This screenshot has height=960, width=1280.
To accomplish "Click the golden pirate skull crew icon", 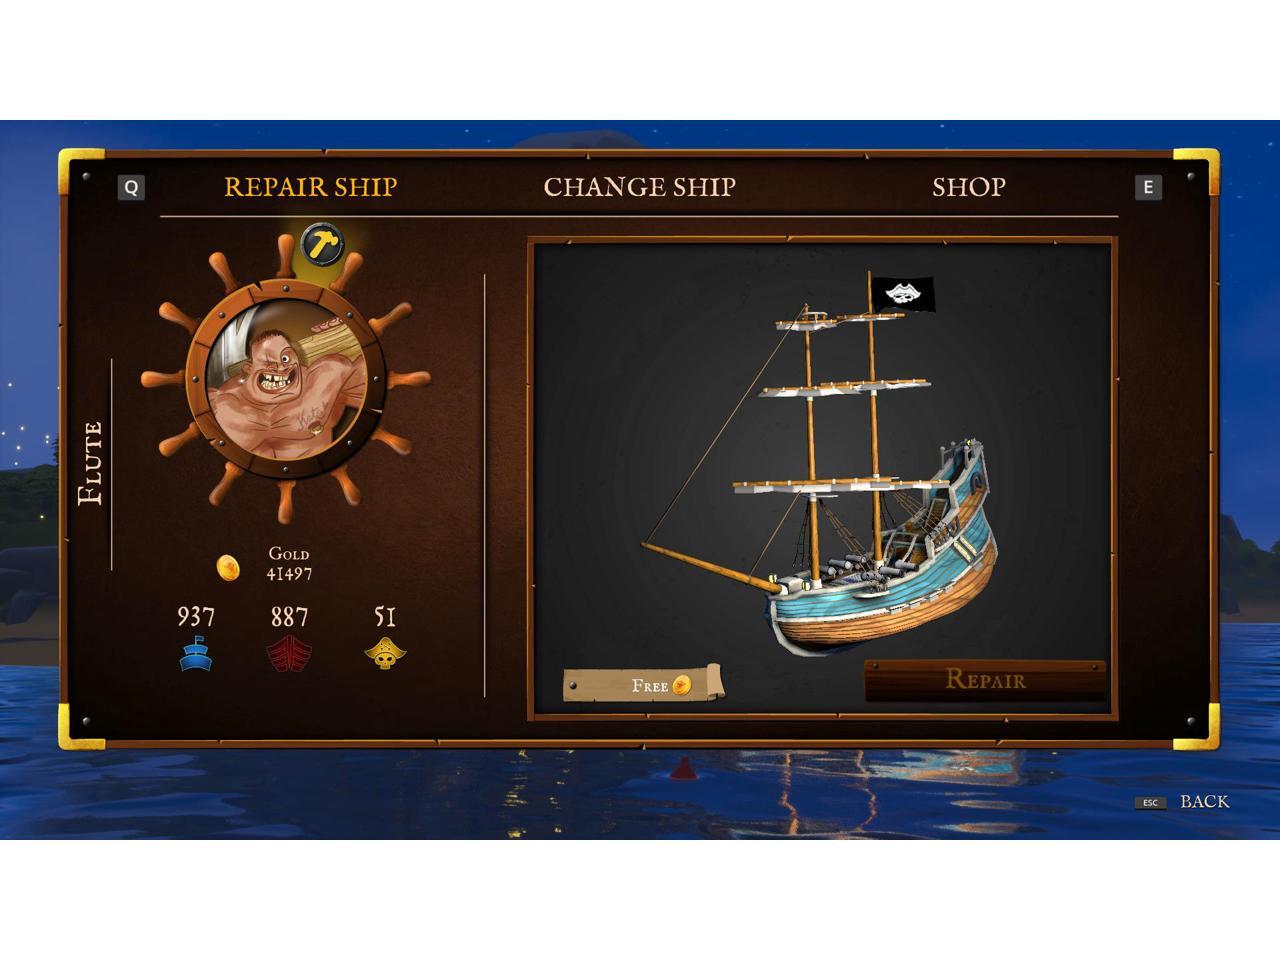I will (385, 653).
